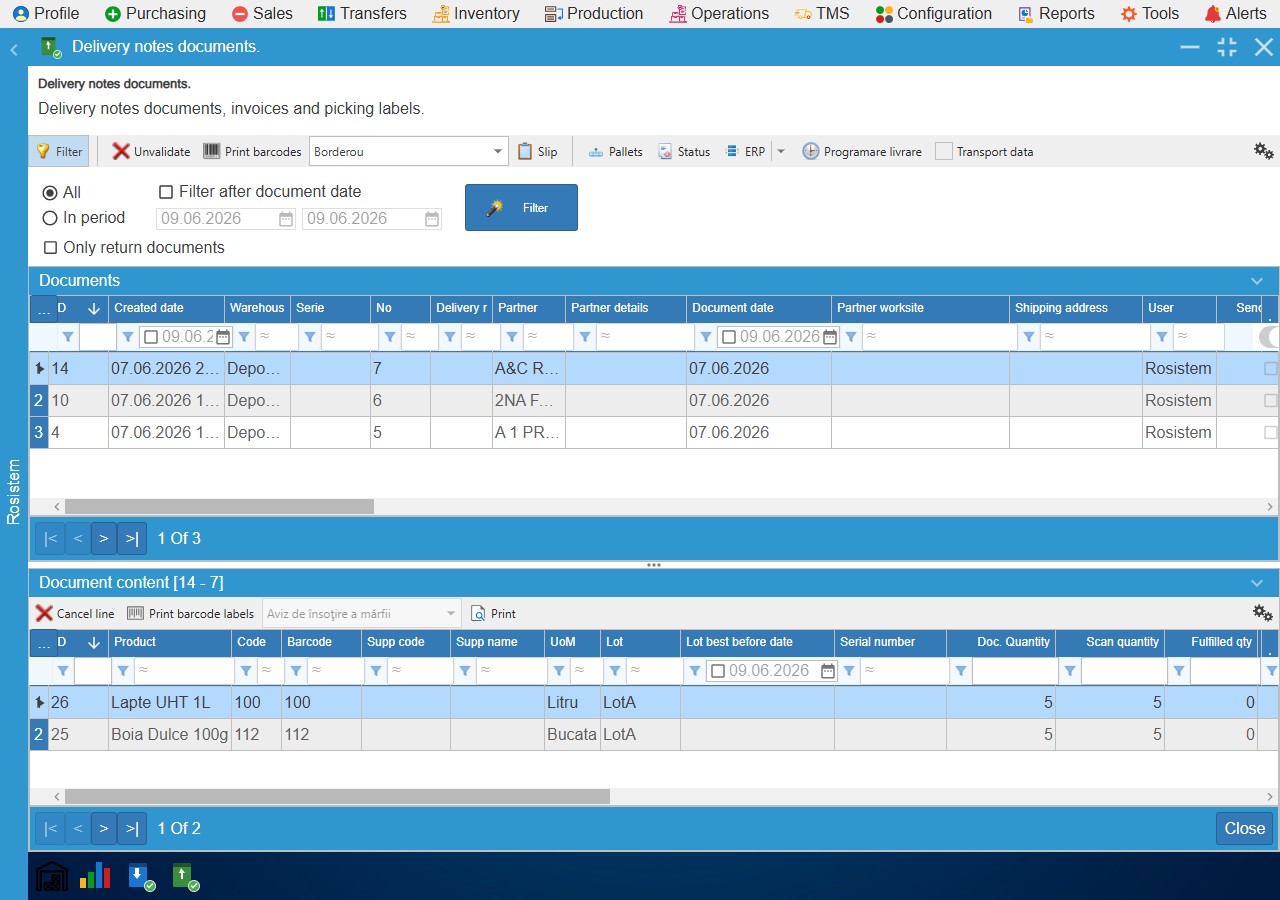Open Document date filter calendar dropdown
Viewport: 1280px width, 900px height.
click(829, 337)
